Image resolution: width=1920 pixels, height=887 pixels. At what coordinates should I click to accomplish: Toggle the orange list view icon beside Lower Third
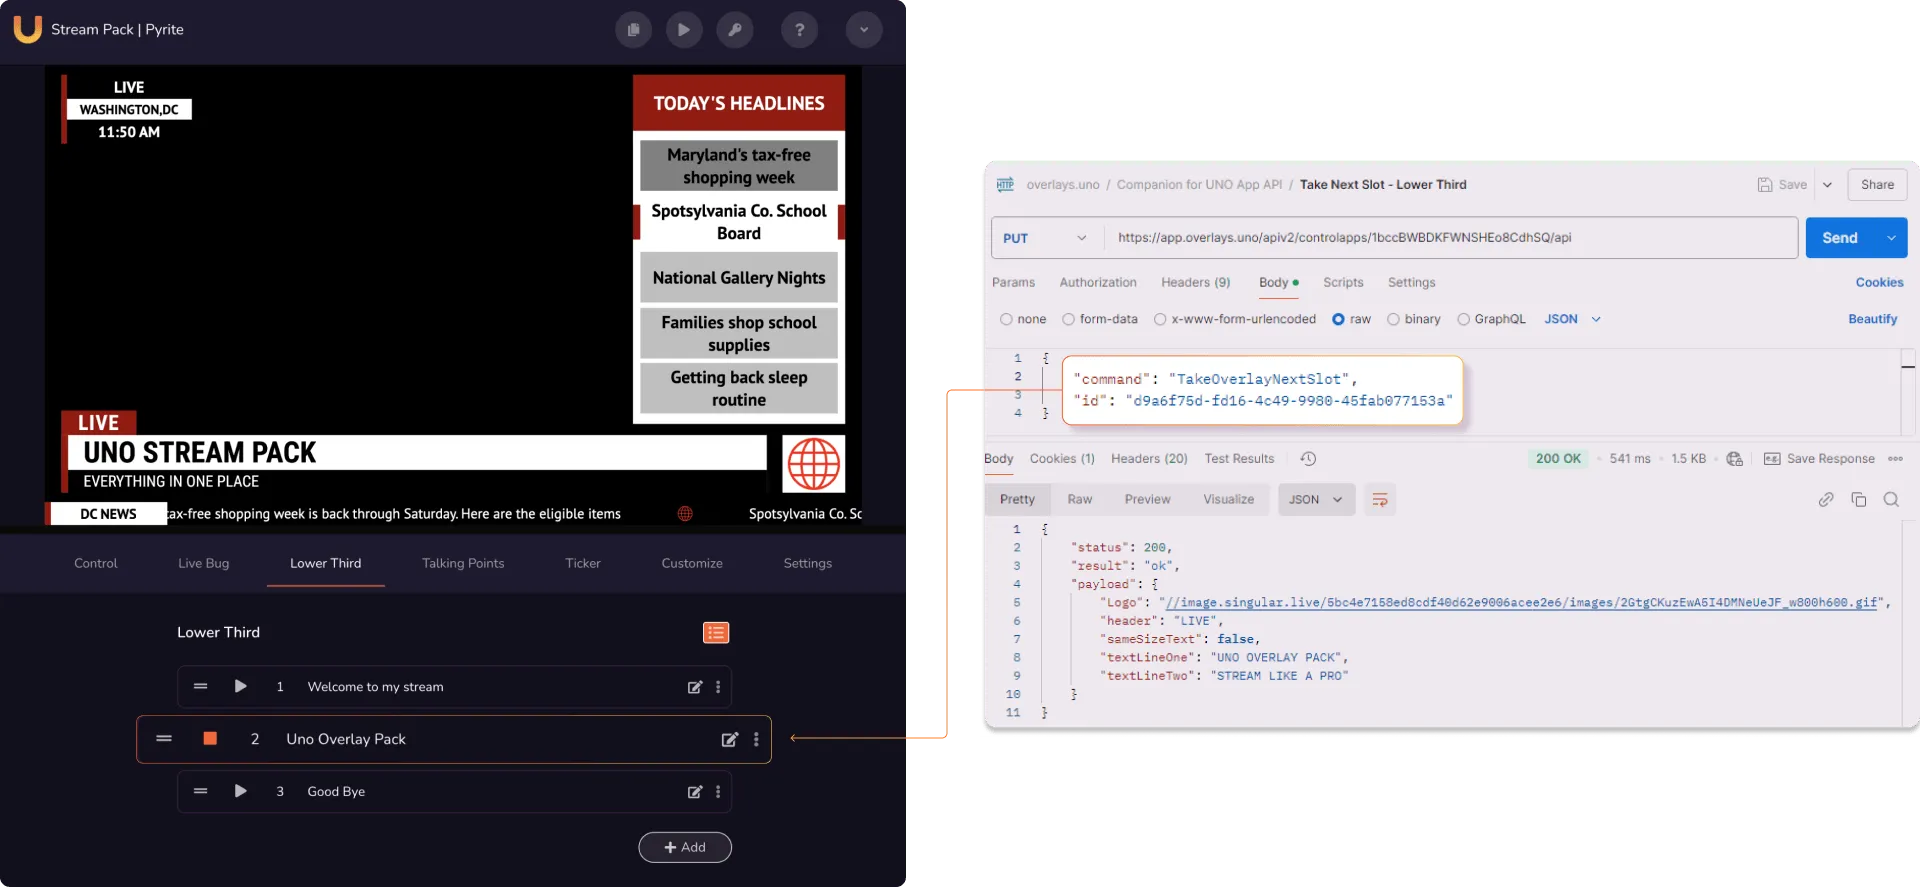(x=716, y=633)
